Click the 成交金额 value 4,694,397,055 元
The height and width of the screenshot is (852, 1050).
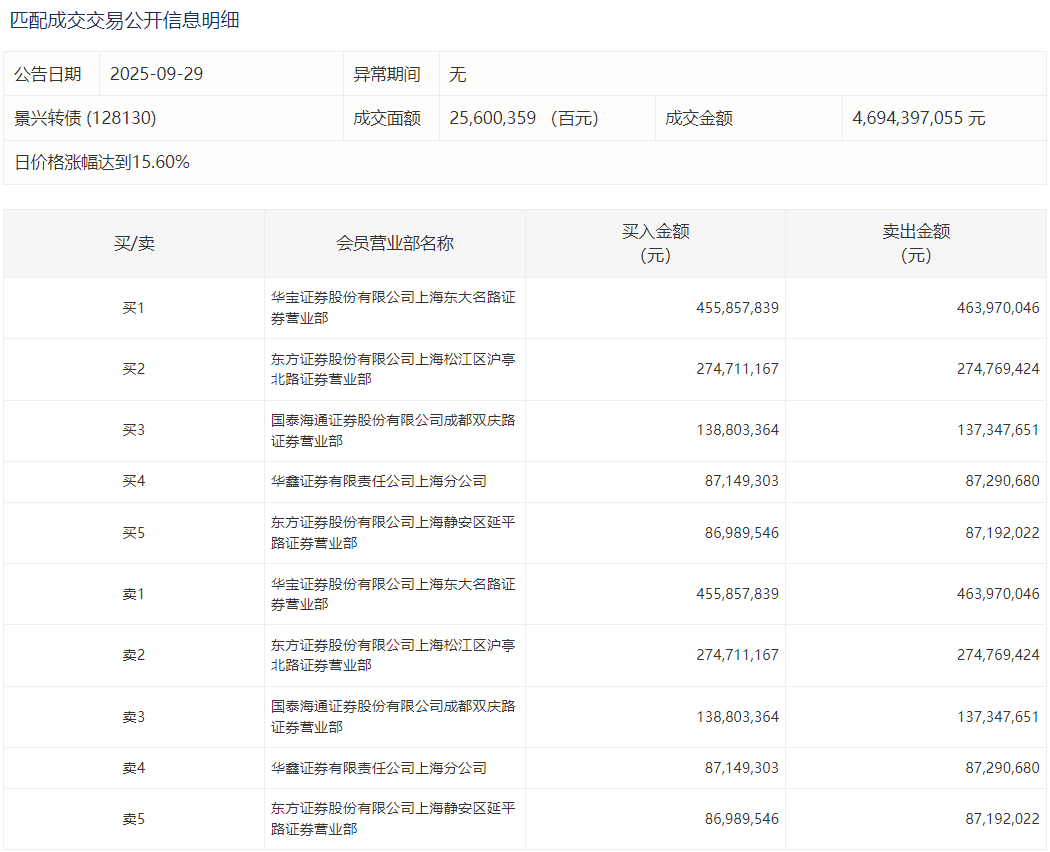click(x=918, y=118)
